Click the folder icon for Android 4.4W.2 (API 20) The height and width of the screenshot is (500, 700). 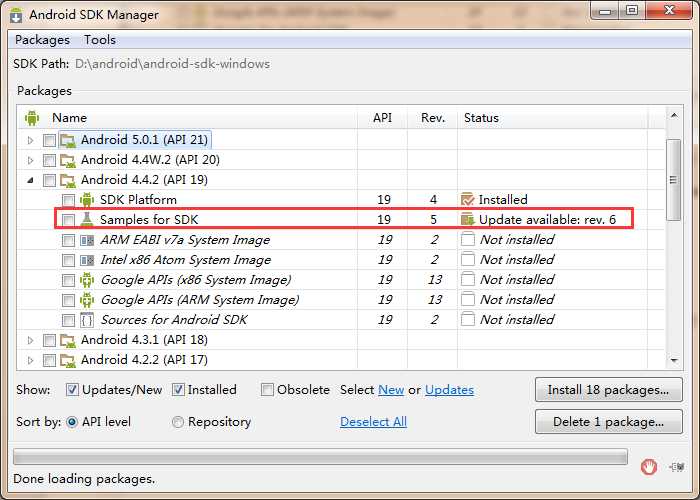(68, 160)
